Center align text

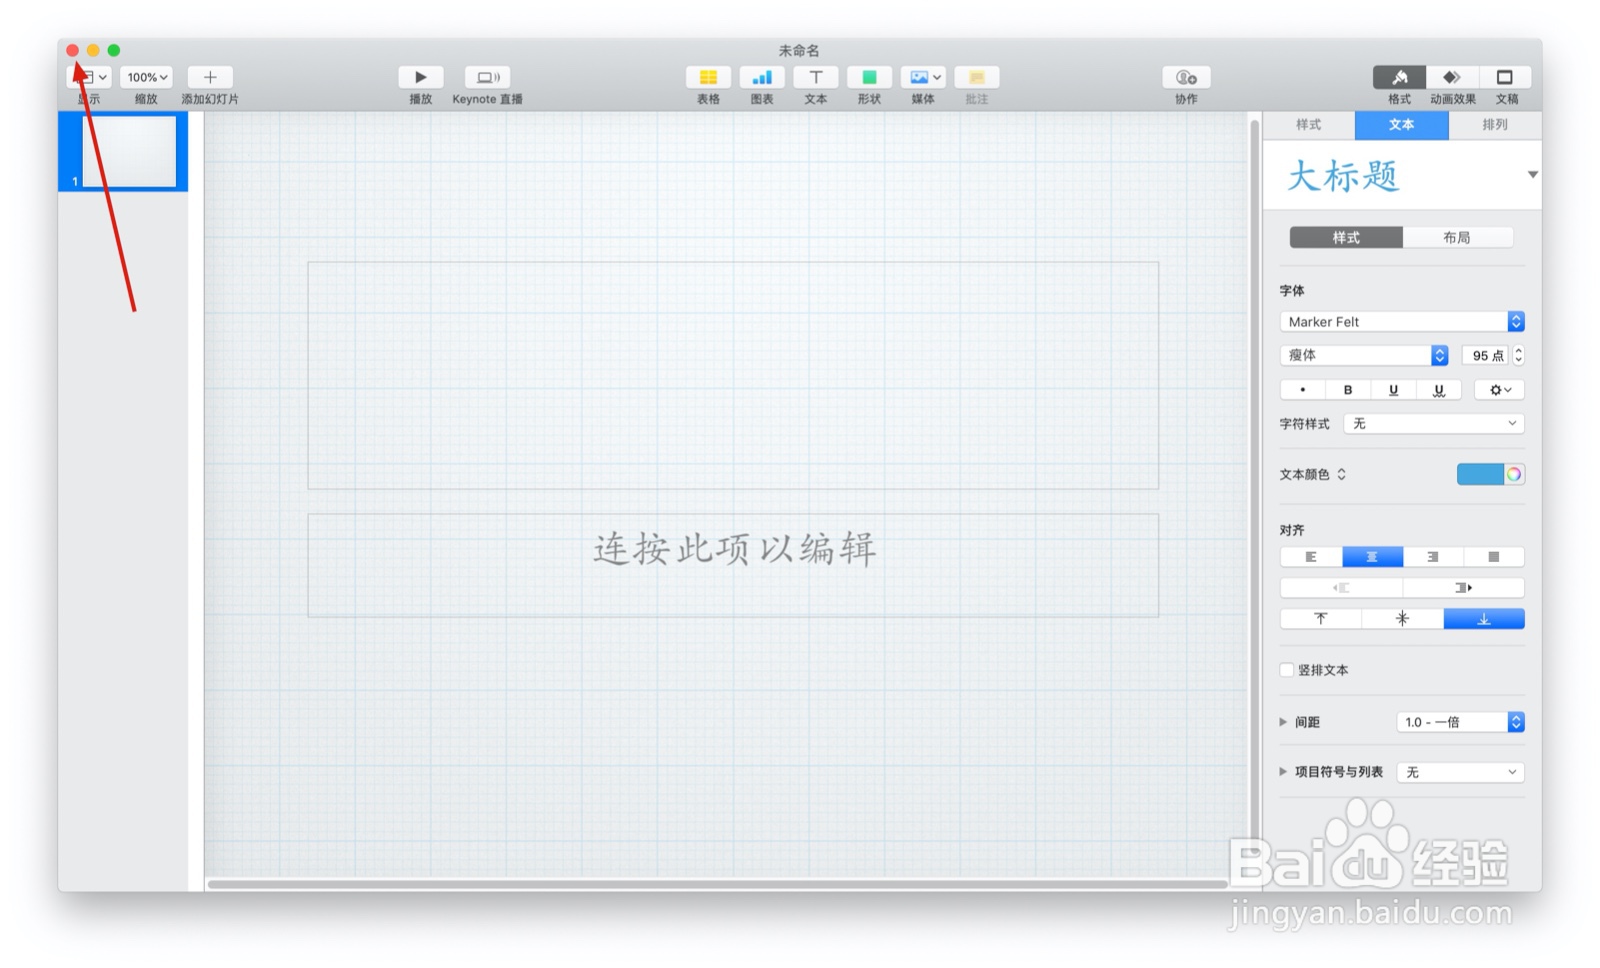click(1372, 557)
